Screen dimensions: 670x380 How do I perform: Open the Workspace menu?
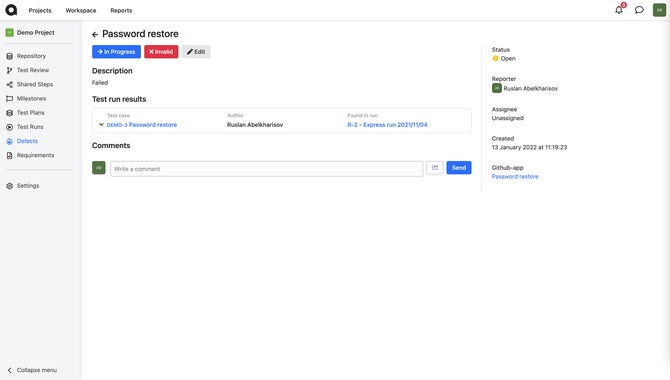pyautogui.click(x=81, y=10)
